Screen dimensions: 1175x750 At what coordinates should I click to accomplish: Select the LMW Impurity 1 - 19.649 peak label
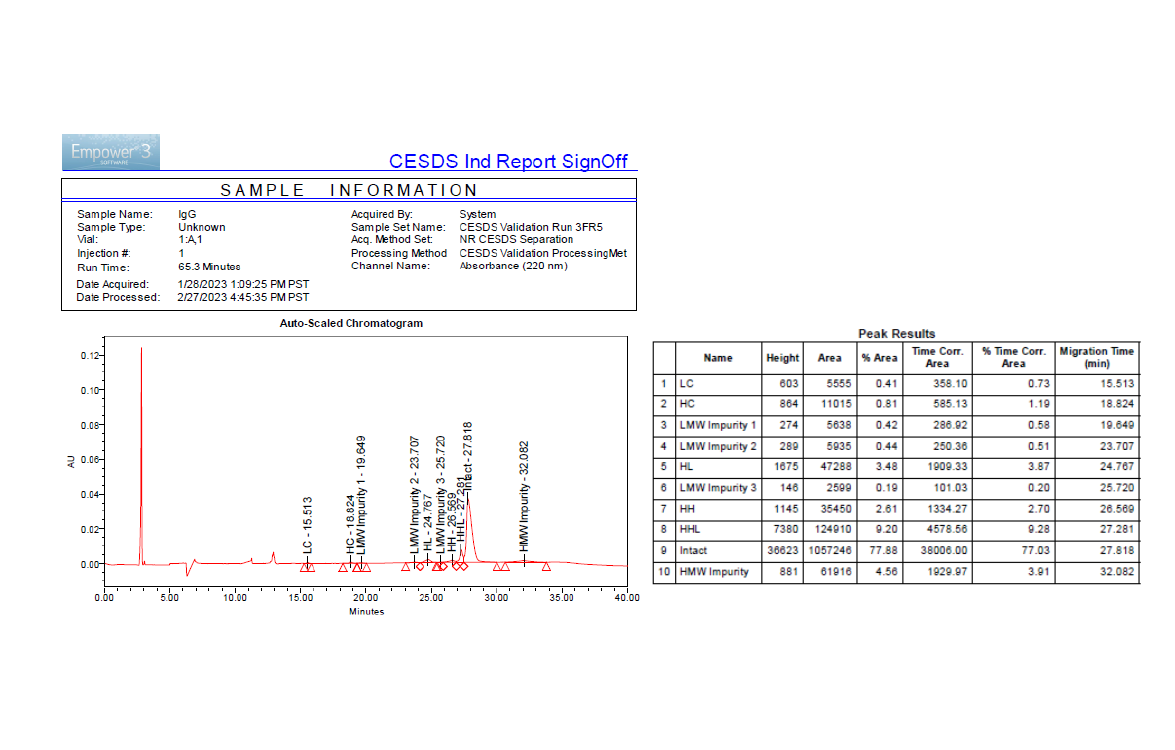click(362, 494)
